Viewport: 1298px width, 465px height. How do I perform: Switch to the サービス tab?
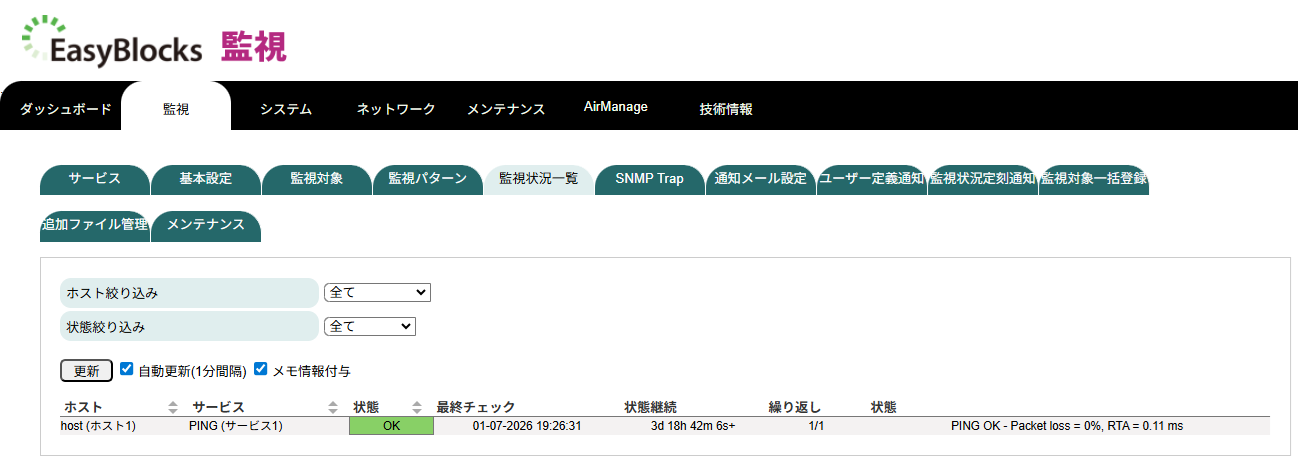click(95, 179)
